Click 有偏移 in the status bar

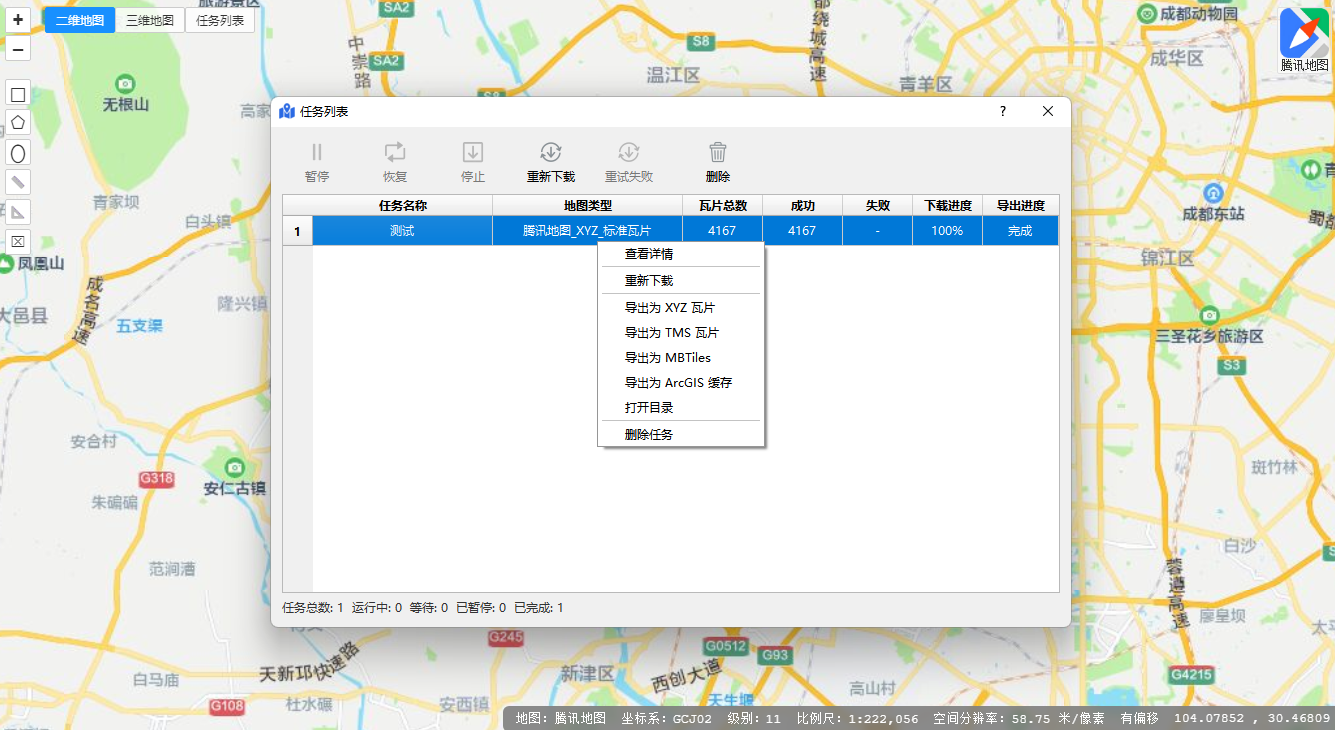[x=1139, y=718]
